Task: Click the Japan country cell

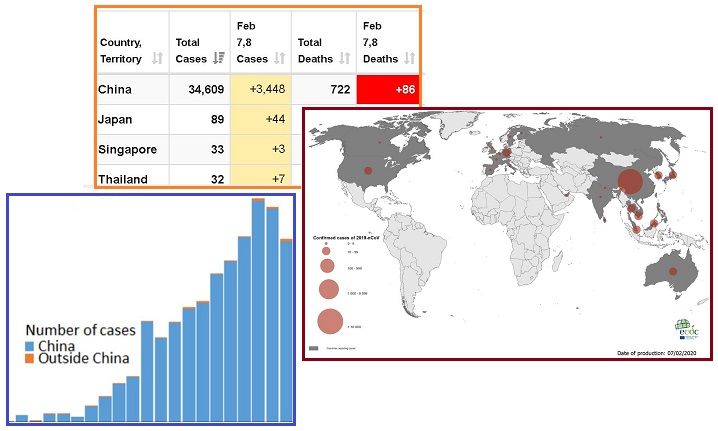Action: [130, 120]
